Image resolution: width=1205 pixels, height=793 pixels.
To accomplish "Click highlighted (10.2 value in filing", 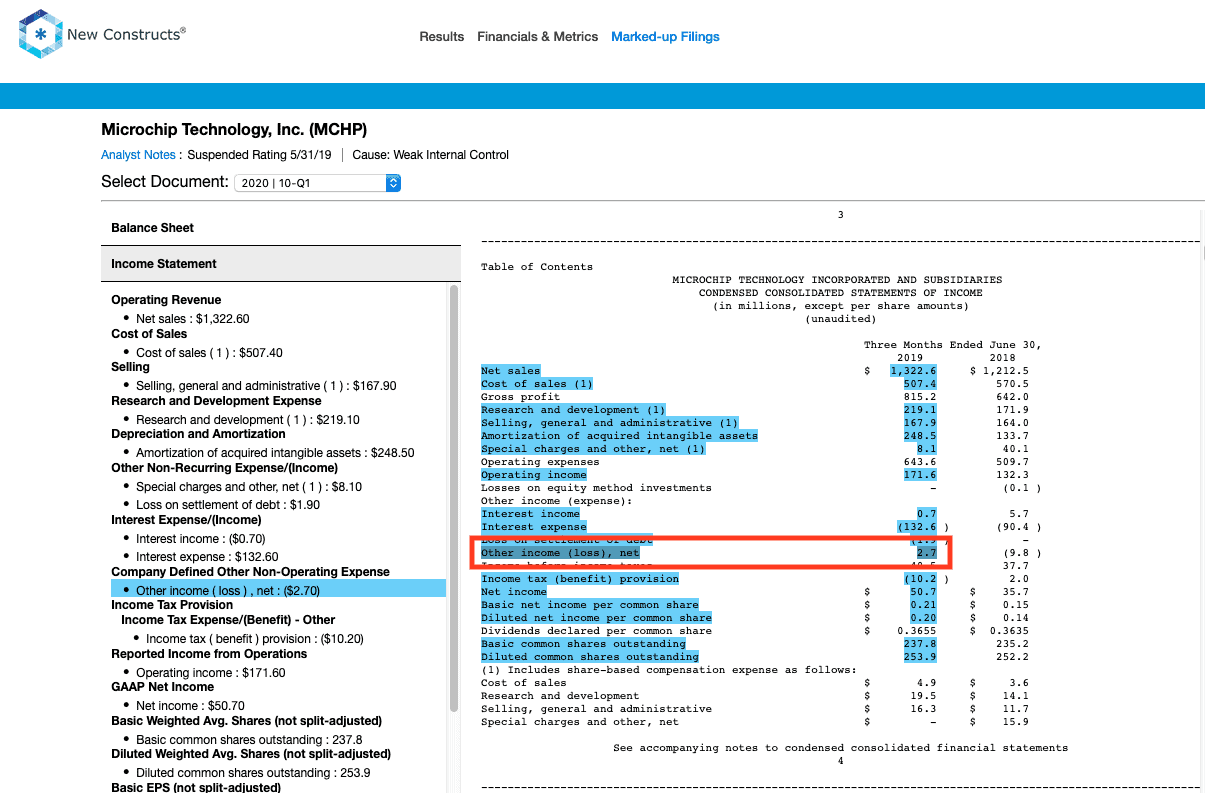I will [x=919, y=579].
